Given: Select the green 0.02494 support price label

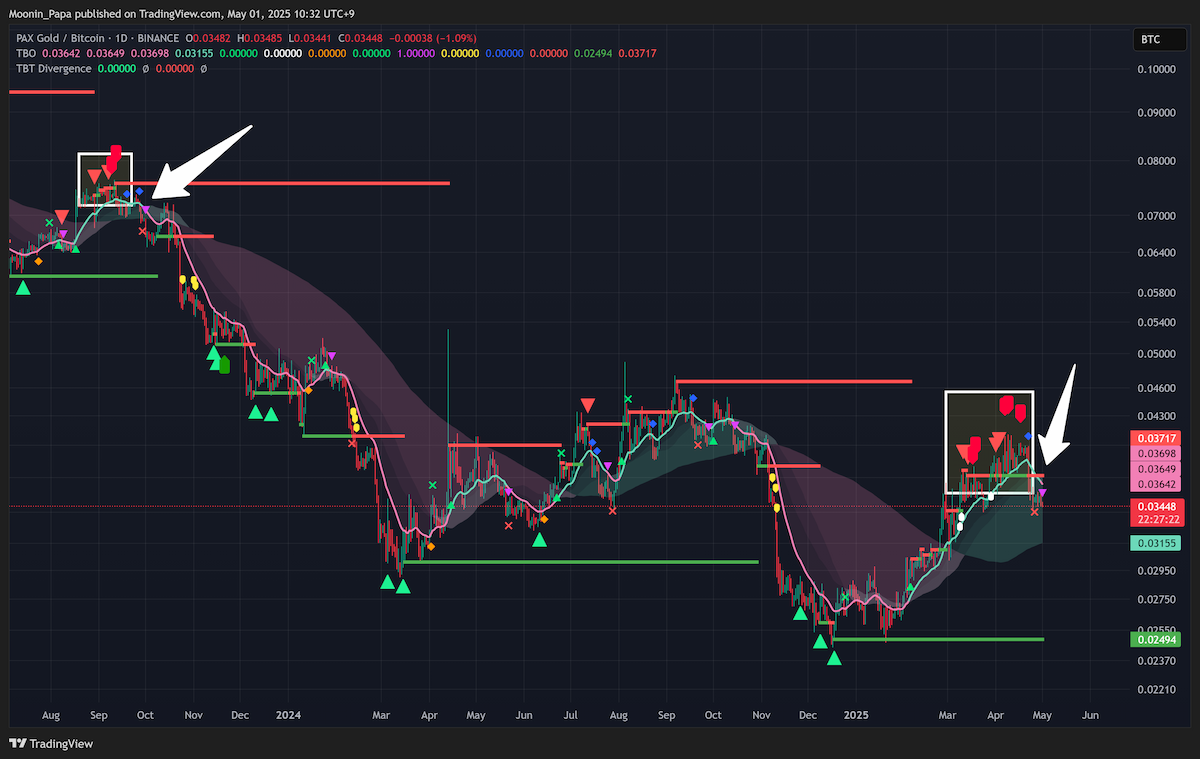Looking at the screenshot, I should click(x=1155, y=639).
